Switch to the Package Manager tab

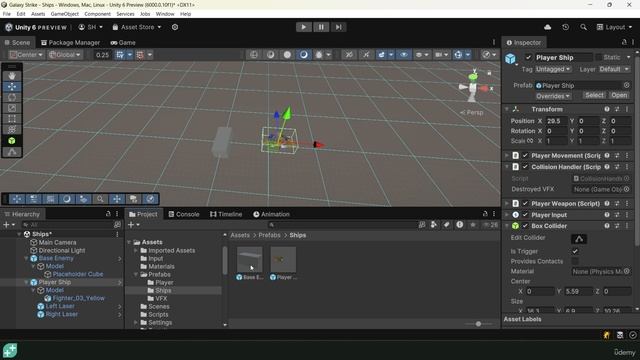pyautogui.click(x=70, y=42)
